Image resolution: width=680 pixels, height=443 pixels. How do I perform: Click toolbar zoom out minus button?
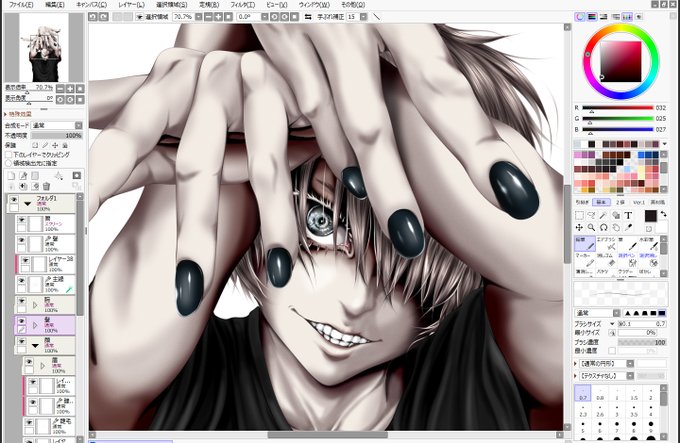[208, 16]
